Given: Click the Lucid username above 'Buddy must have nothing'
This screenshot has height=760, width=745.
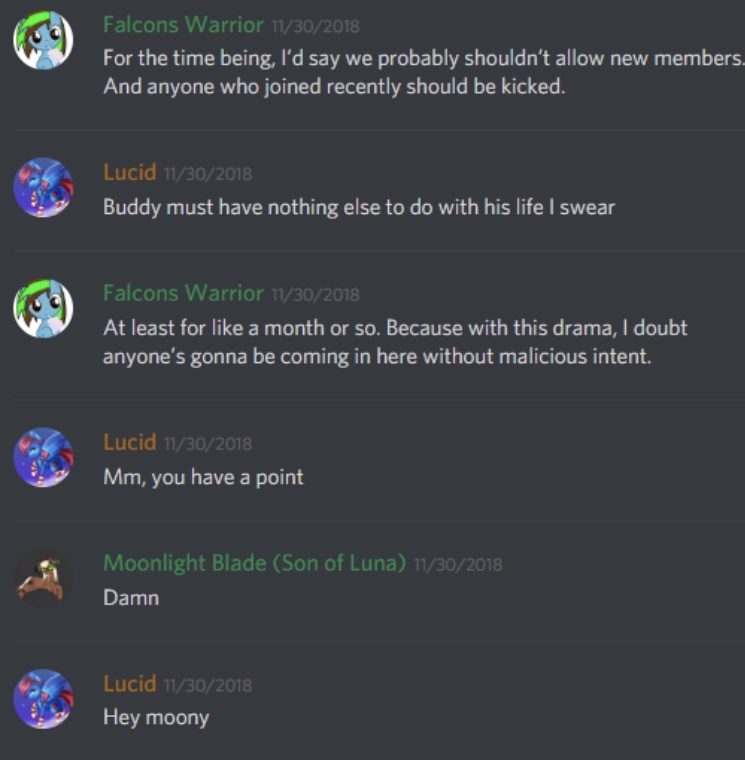Looking at the screenshot, I should (129, 173).
